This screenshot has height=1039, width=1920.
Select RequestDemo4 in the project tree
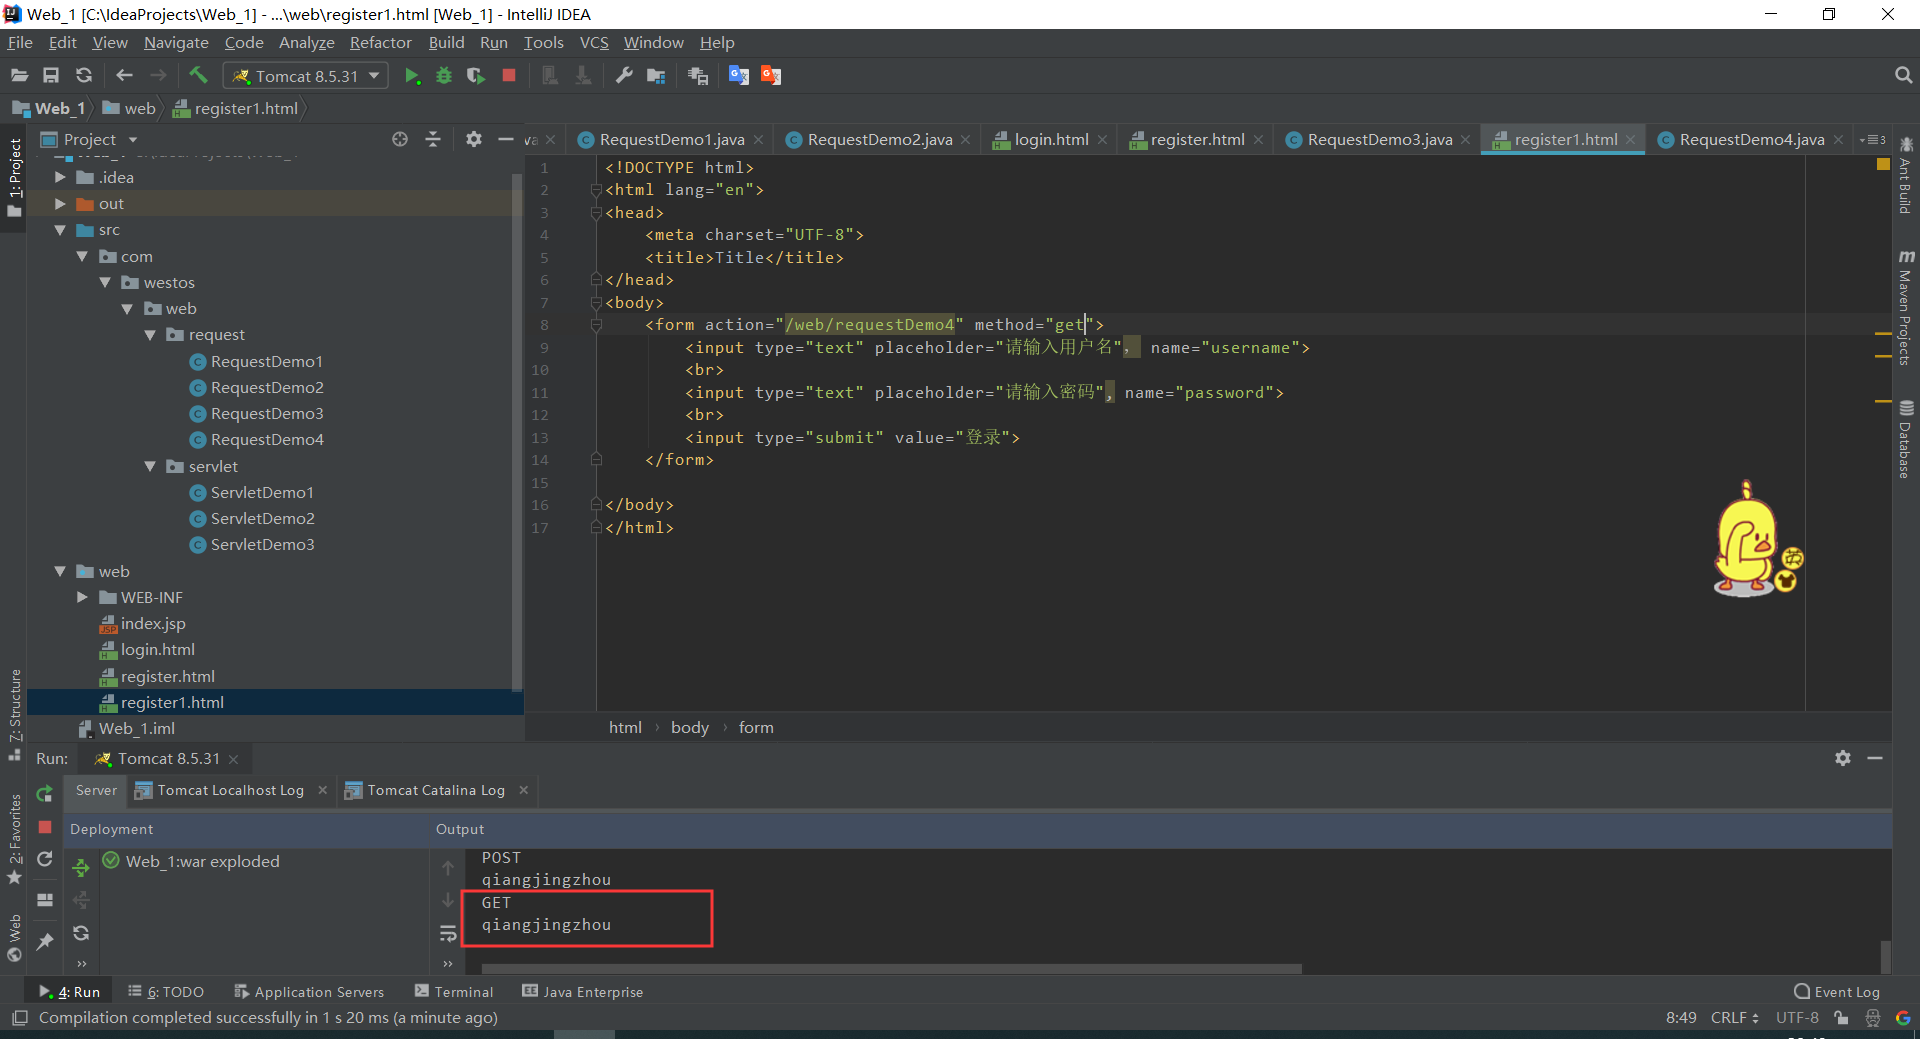tap(267, 439)
